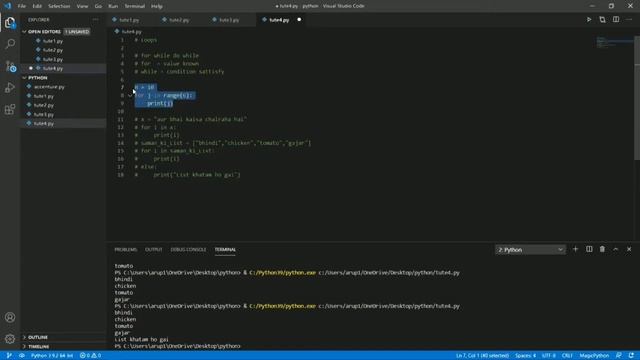Switch to the tute1.py editor tab

(129, 20)
